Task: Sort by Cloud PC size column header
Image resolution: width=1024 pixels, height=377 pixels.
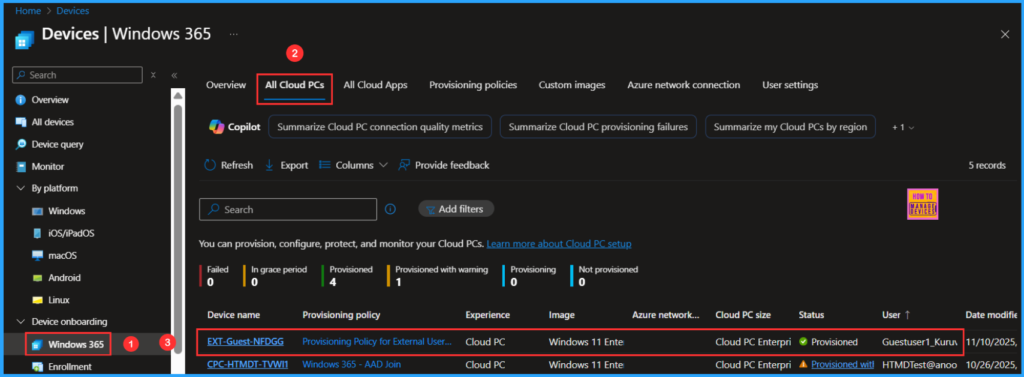Action: [x=743, y=315]
